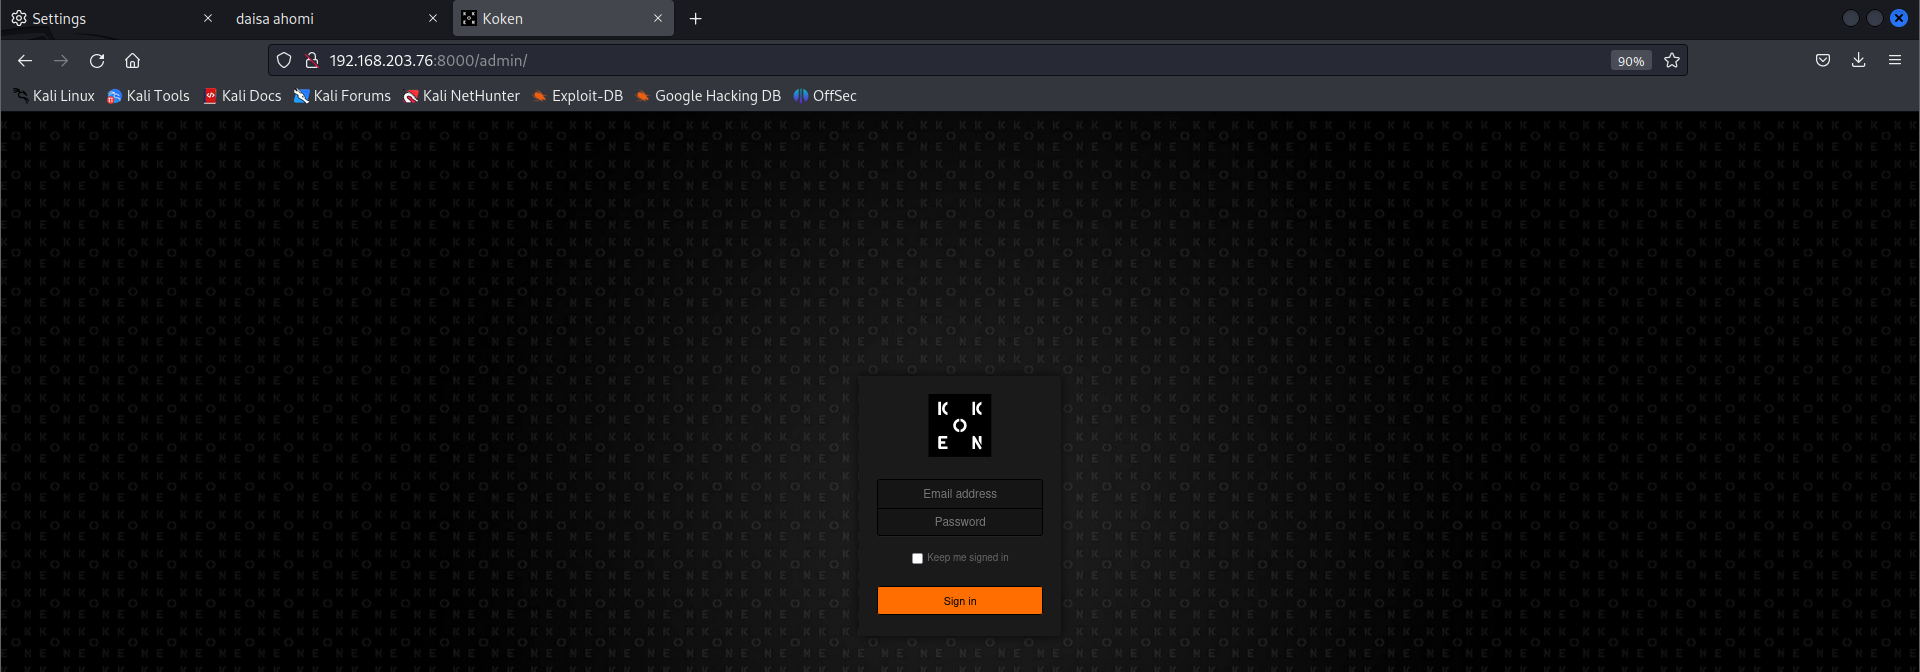
Task: Open the Kali NetHunter bookmark
Action: coord(461,96)
